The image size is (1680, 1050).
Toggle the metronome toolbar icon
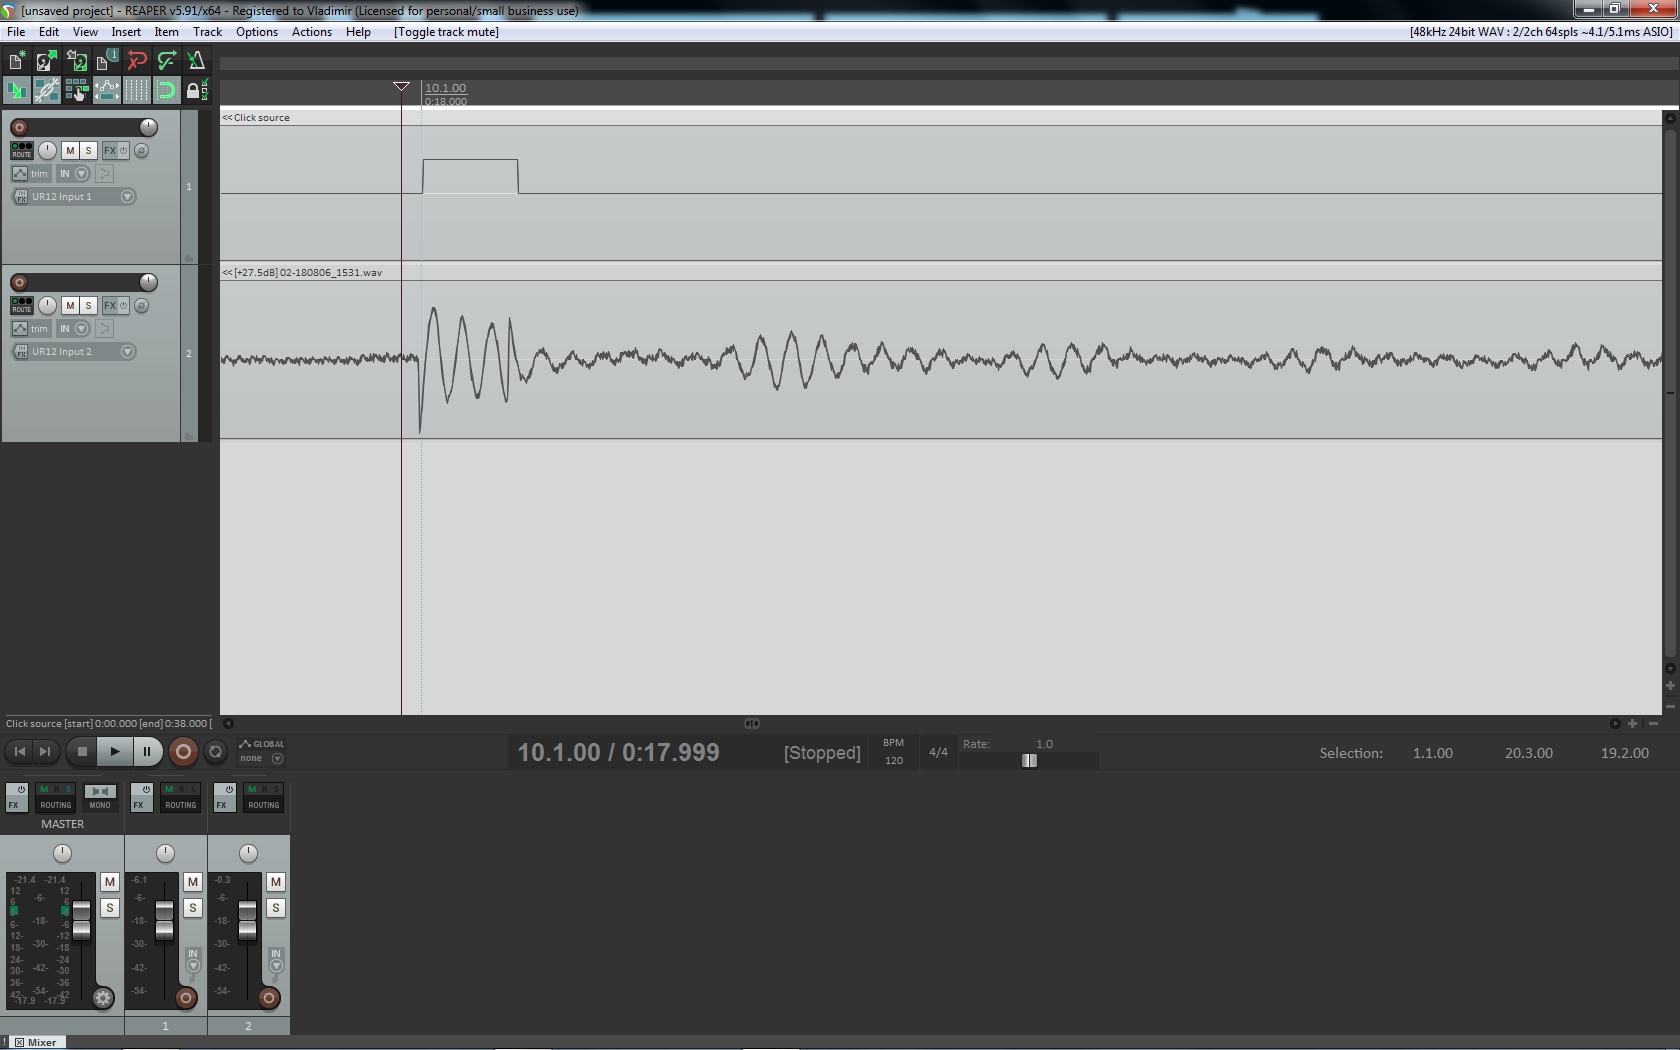pos(196,61)
